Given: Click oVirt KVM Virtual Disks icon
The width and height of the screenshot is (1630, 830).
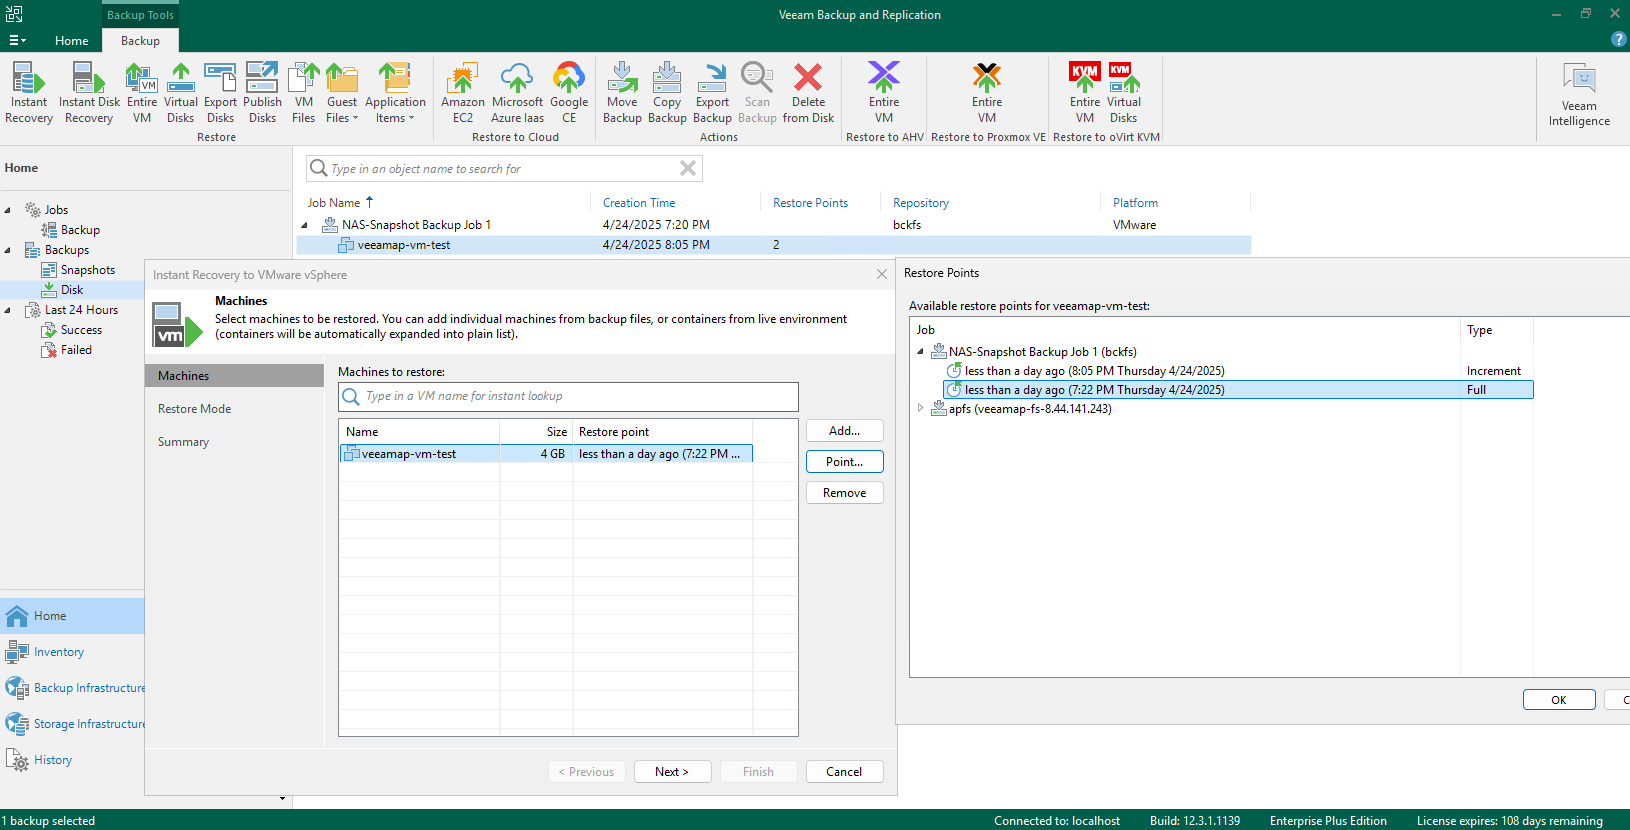Looking at the screenshot, I should coord(1123,93).
